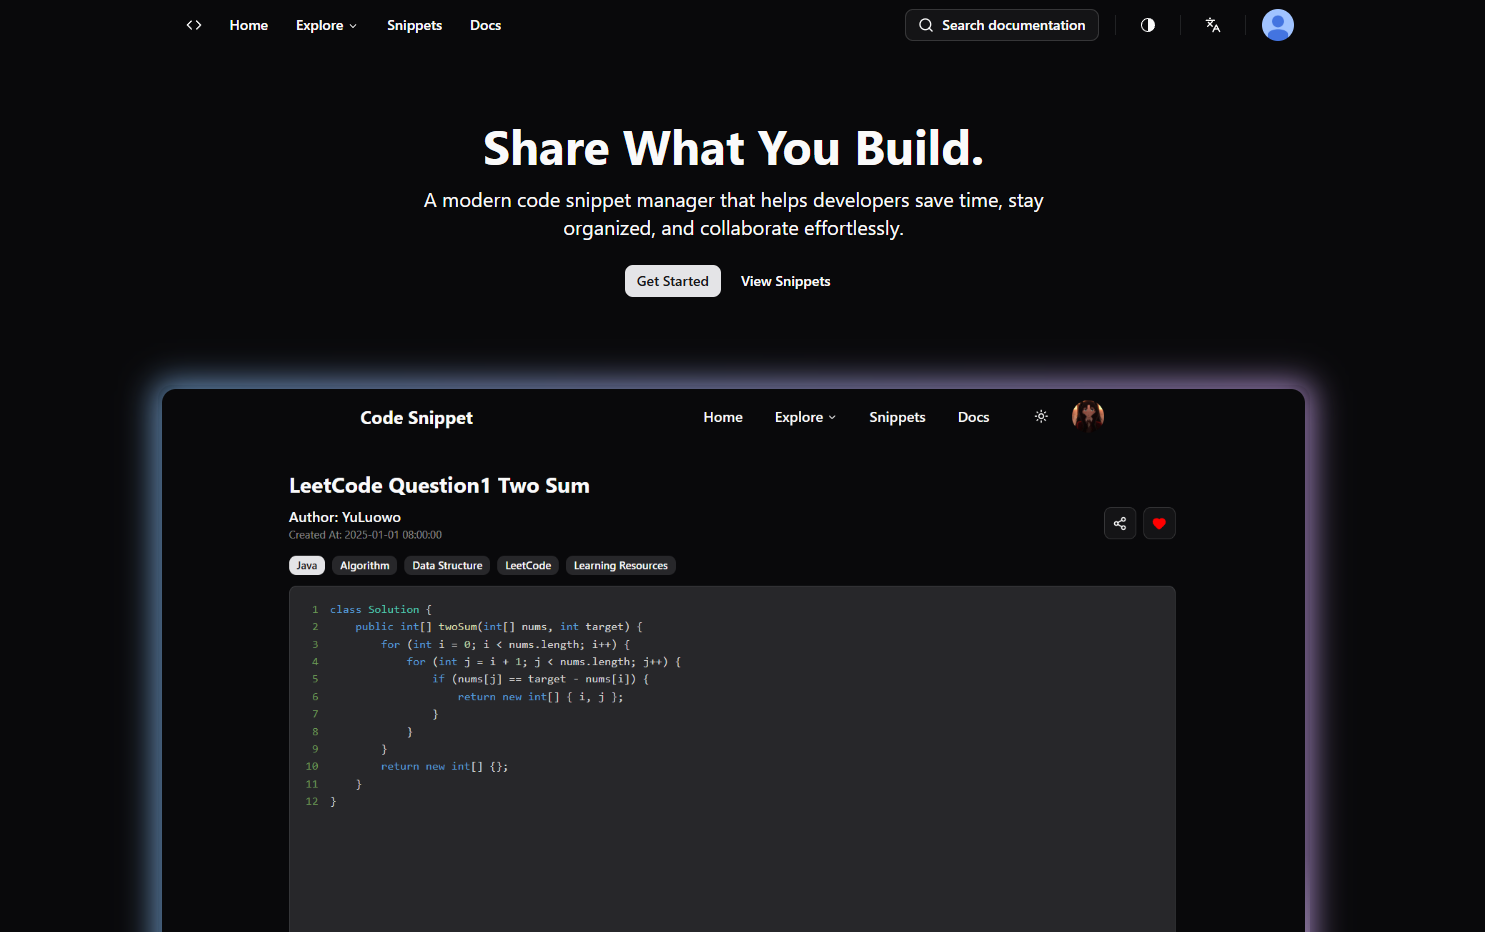The image size is (1485, 932).
Task: Toggle the dark/light theme icon
Action: [1148, 25]
